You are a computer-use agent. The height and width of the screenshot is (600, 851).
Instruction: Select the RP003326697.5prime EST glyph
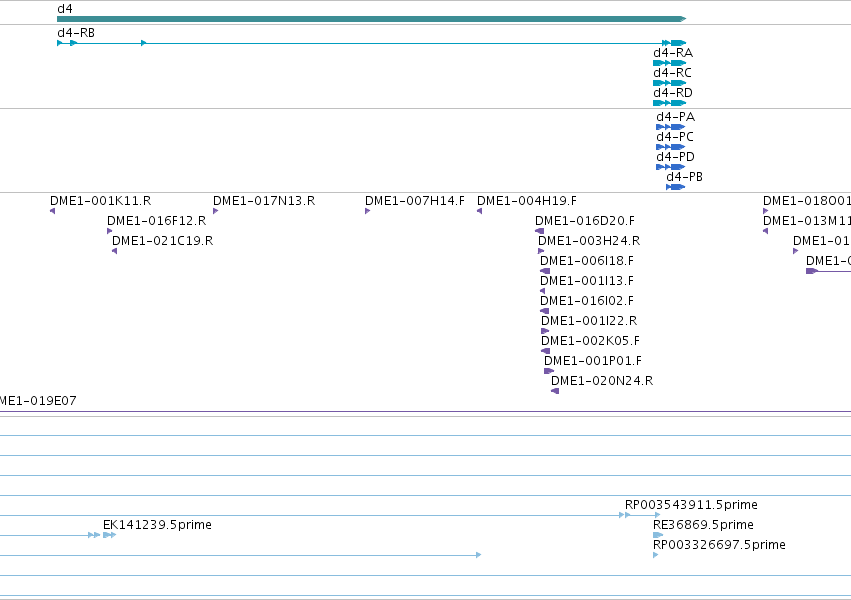point(656,555)
